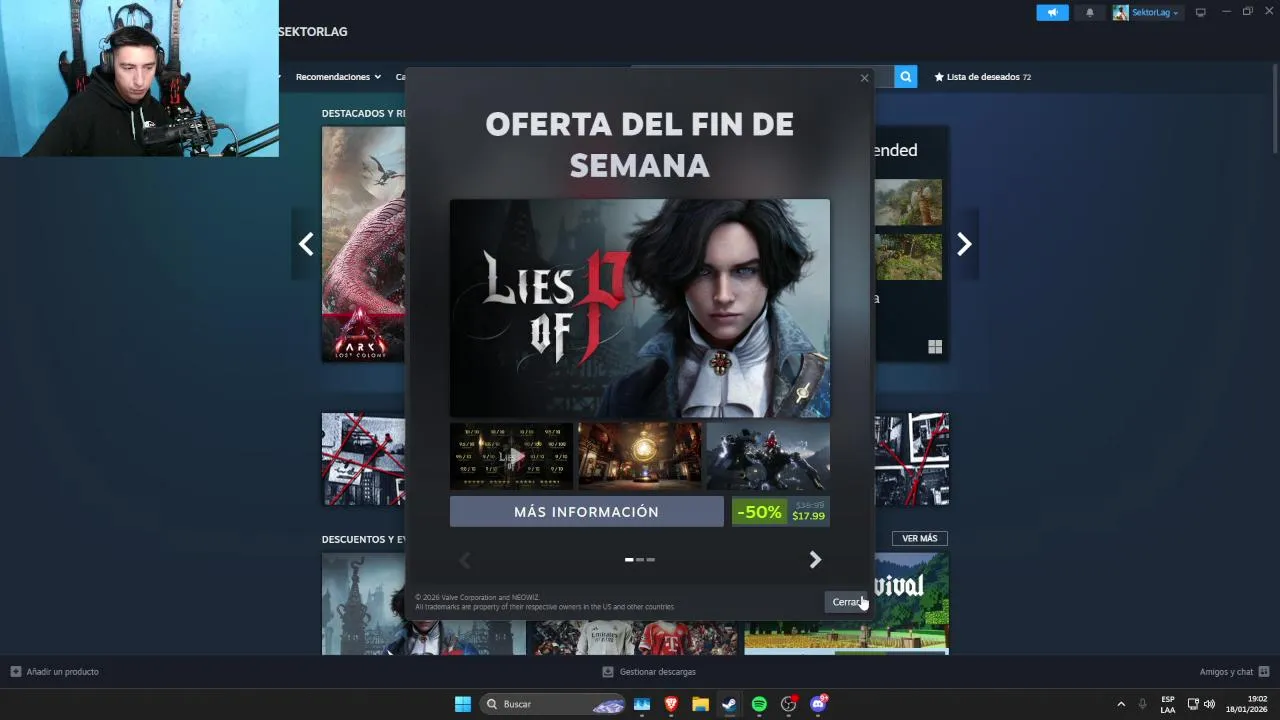Image resolution: width=1280 pixels, height=720 pixels.
Task: Select the middle Lies of P screenshot
Action: tap(639, 456)
